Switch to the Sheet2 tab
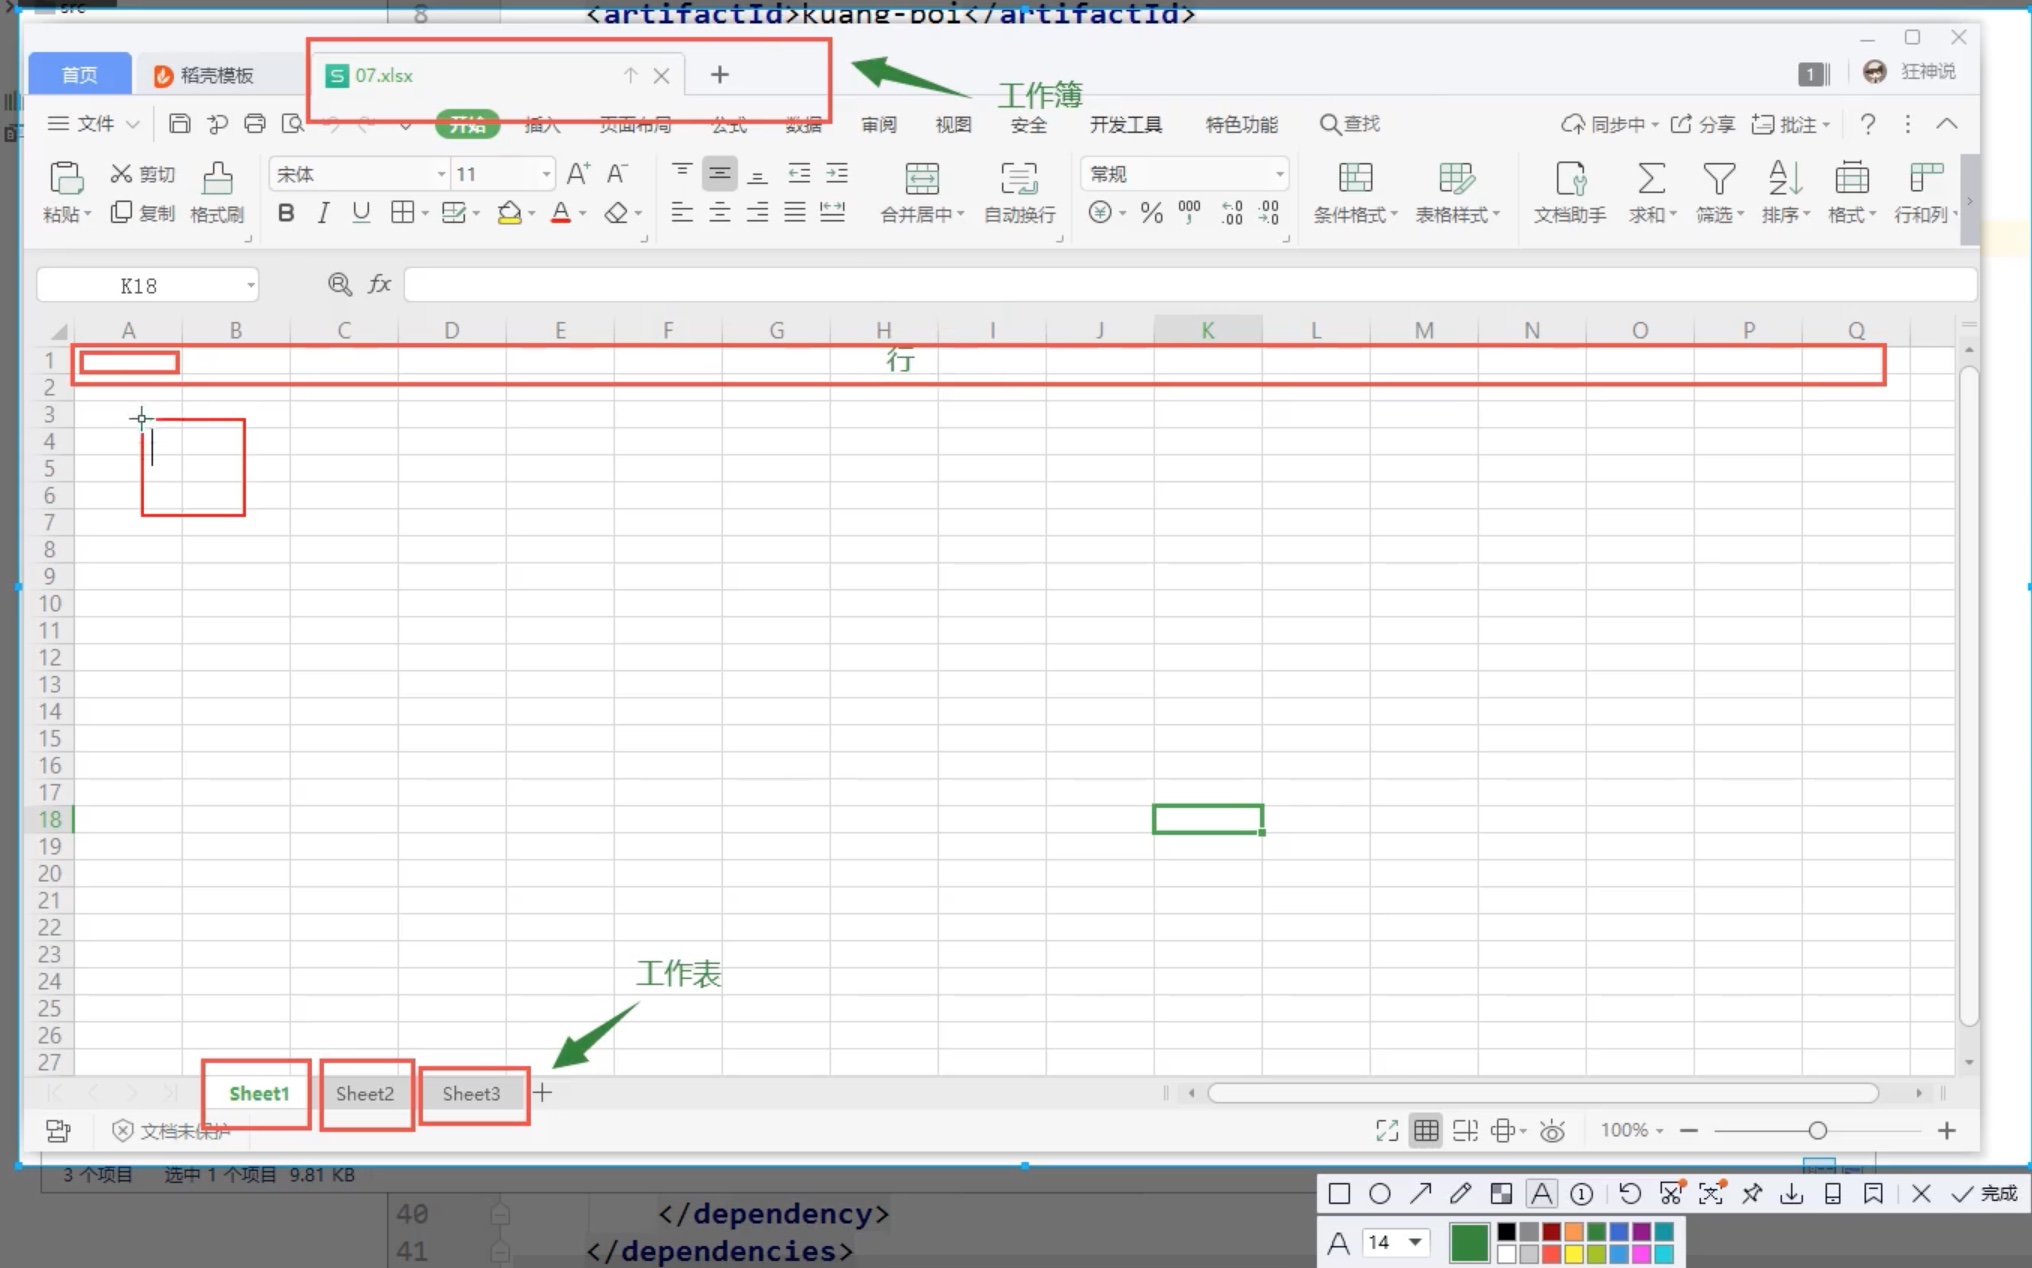The width and height of the screenshot is (2032, 1268). [365, 1094]
